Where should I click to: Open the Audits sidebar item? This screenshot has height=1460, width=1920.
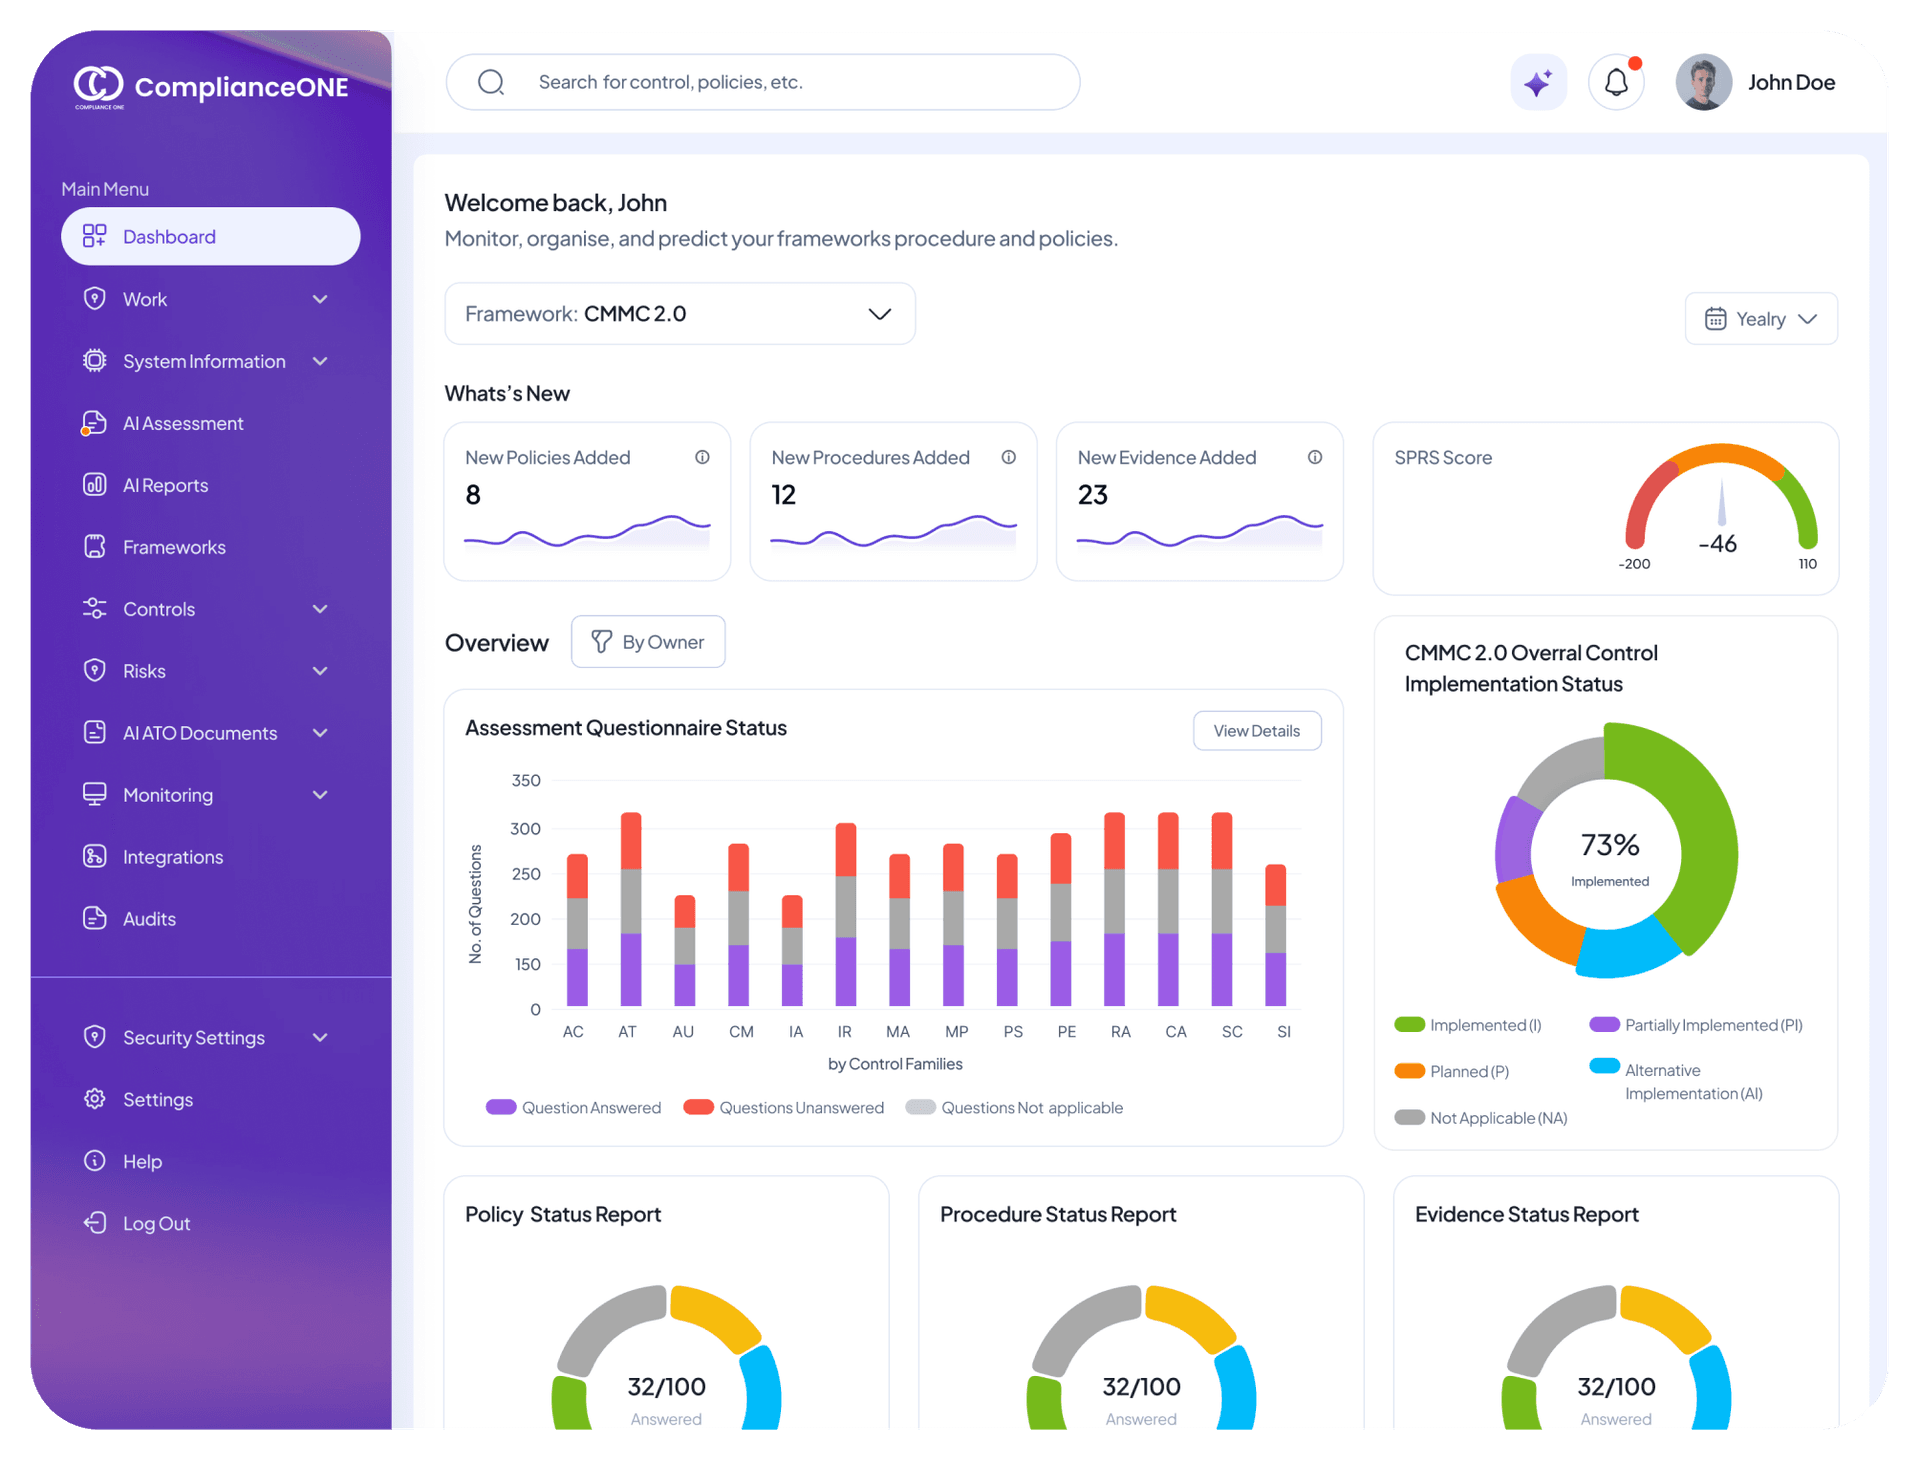[x=149, y=919]
